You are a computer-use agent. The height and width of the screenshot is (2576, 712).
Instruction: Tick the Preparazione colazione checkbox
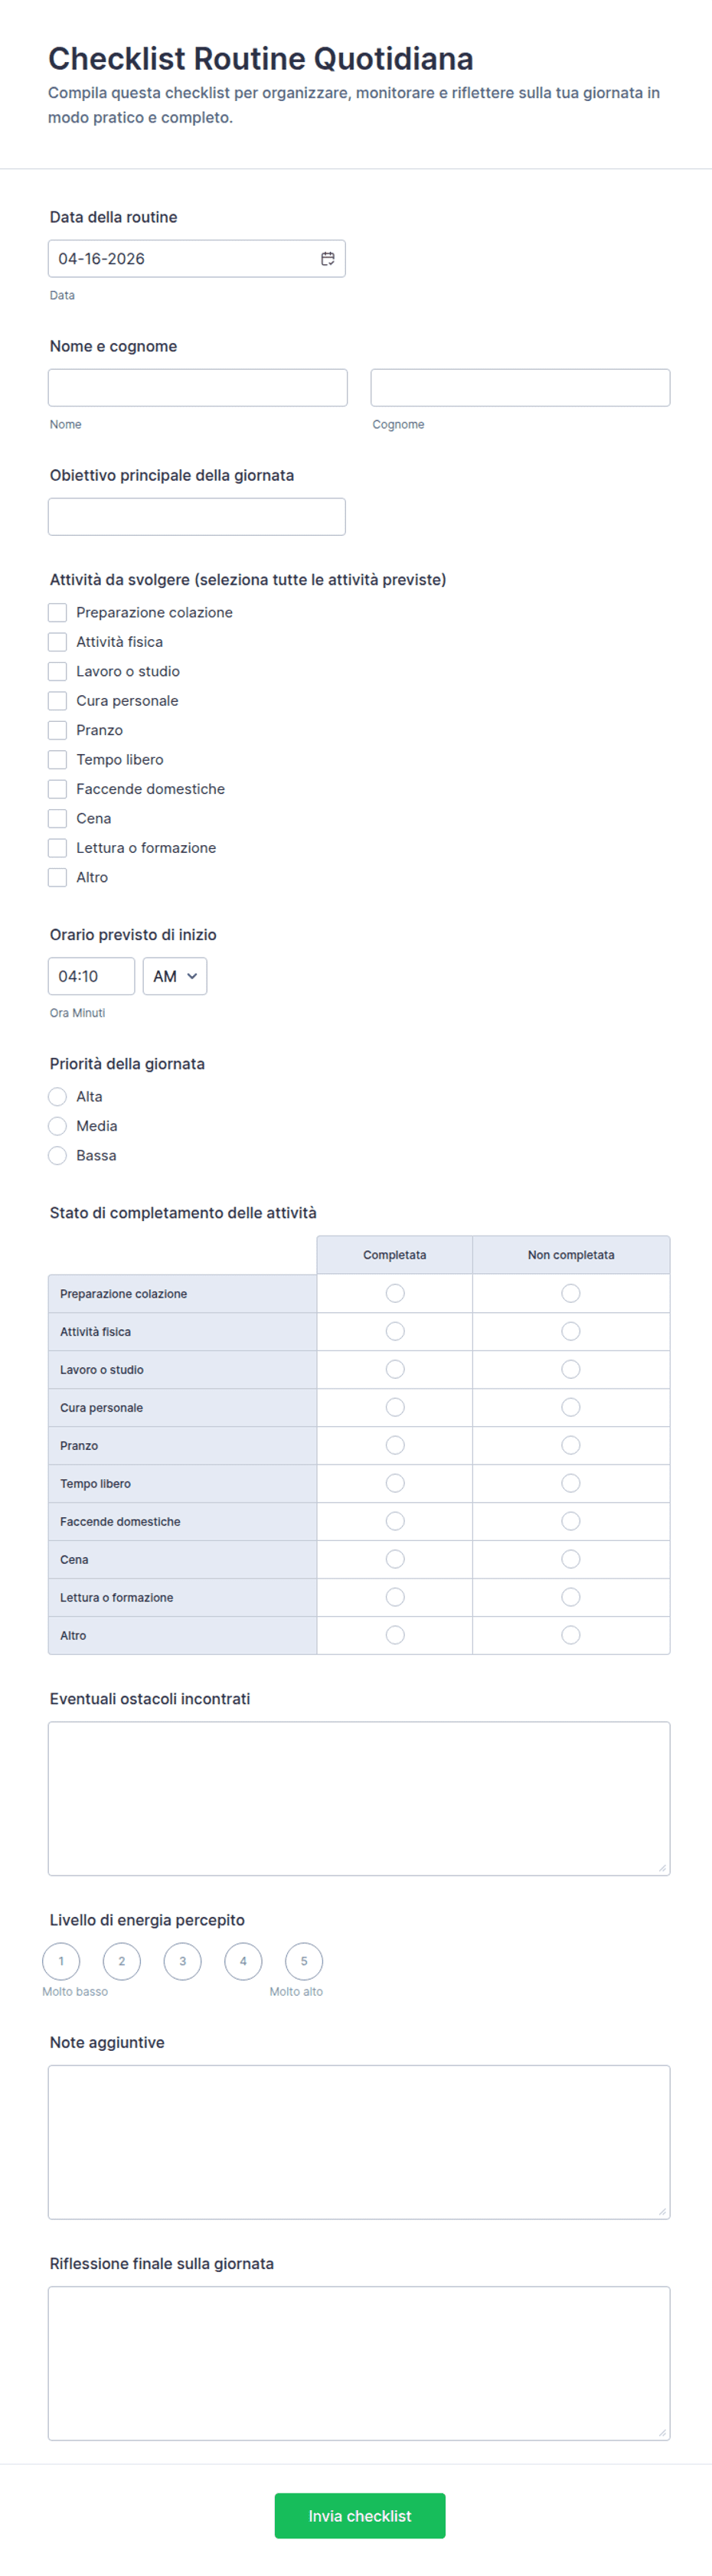click(58, 612)
